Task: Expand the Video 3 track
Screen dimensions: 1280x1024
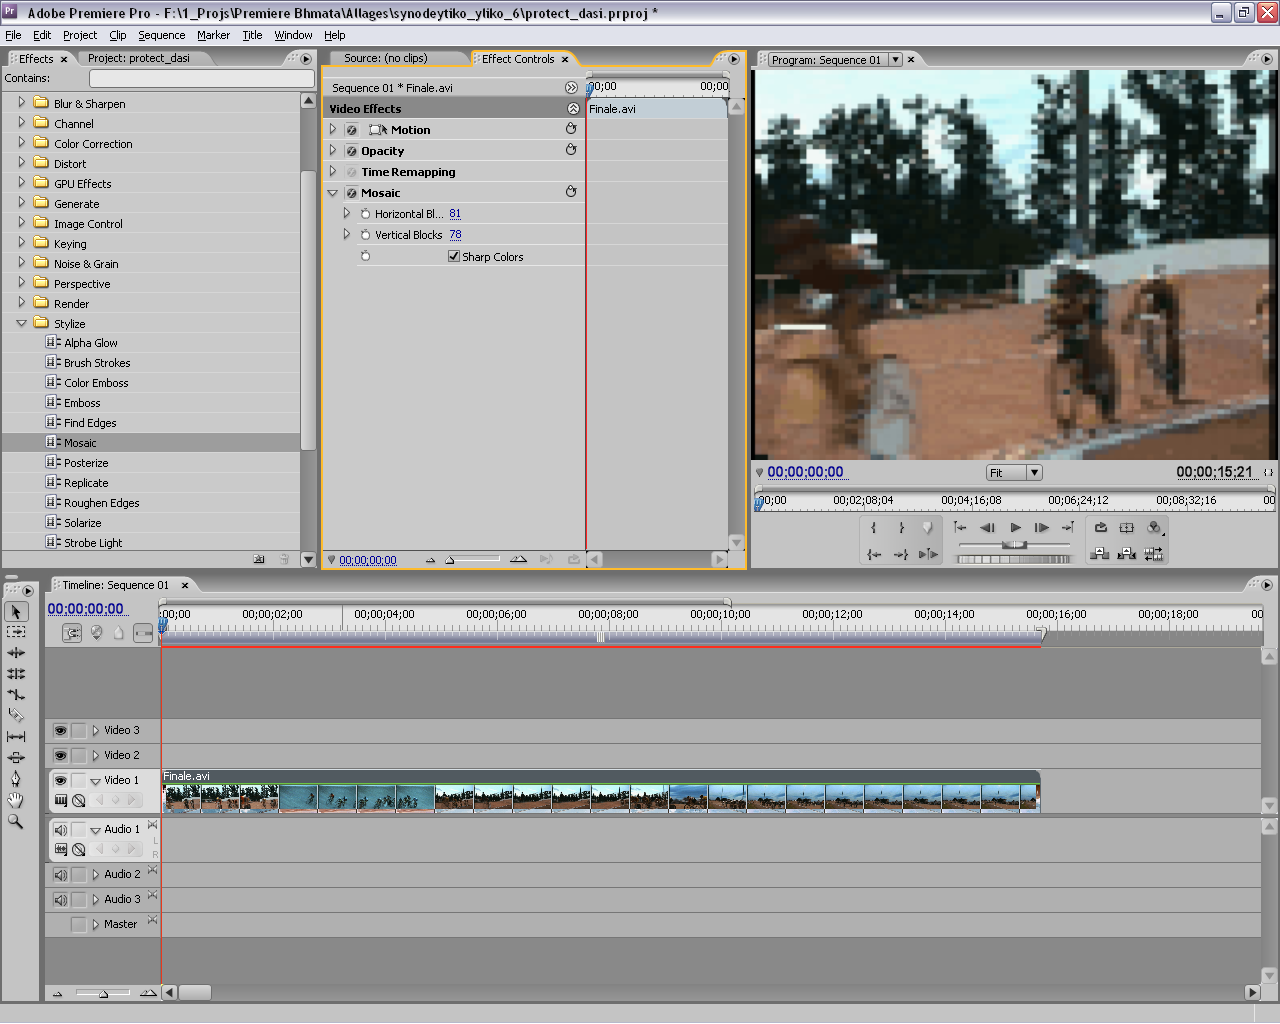Action: click(x=96, y=731)
